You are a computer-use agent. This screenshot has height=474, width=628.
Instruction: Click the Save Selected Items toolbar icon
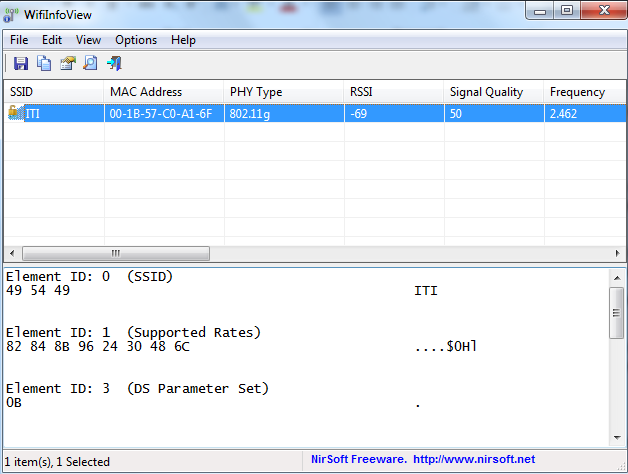click(21, 63)
